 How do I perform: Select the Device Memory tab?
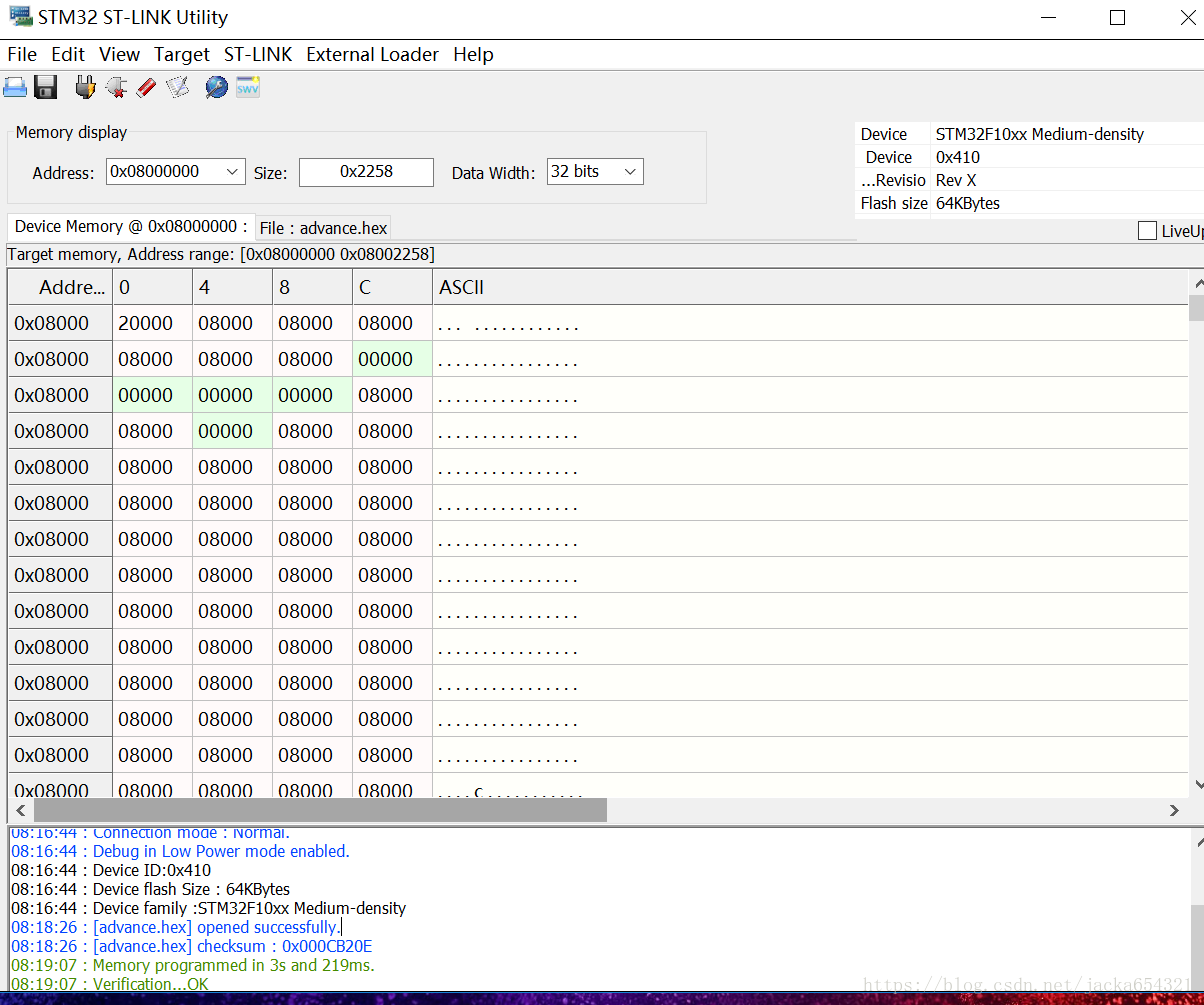click(x=130, y=227)
